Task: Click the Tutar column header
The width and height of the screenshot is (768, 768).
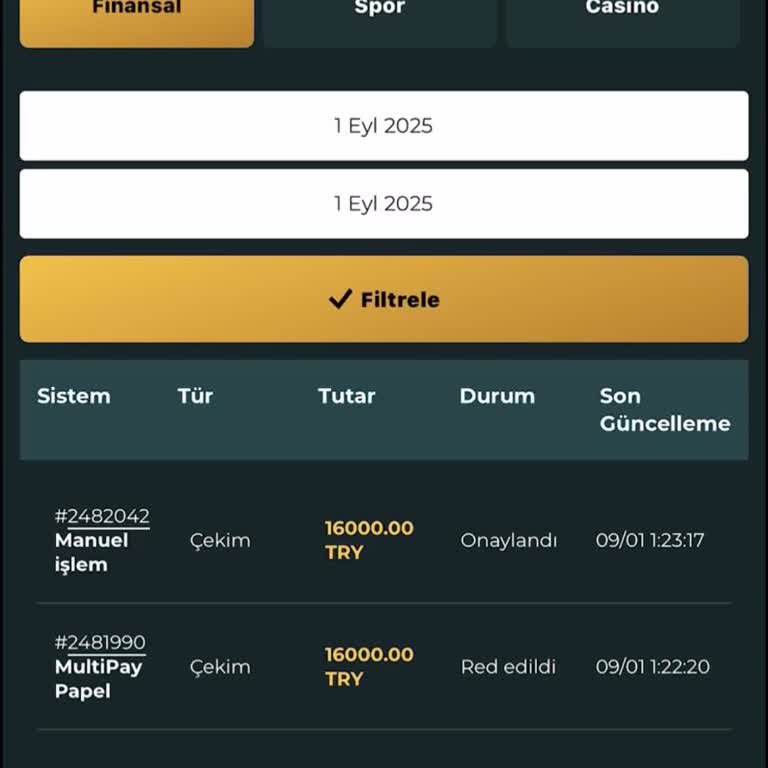Action: (346, 396)
